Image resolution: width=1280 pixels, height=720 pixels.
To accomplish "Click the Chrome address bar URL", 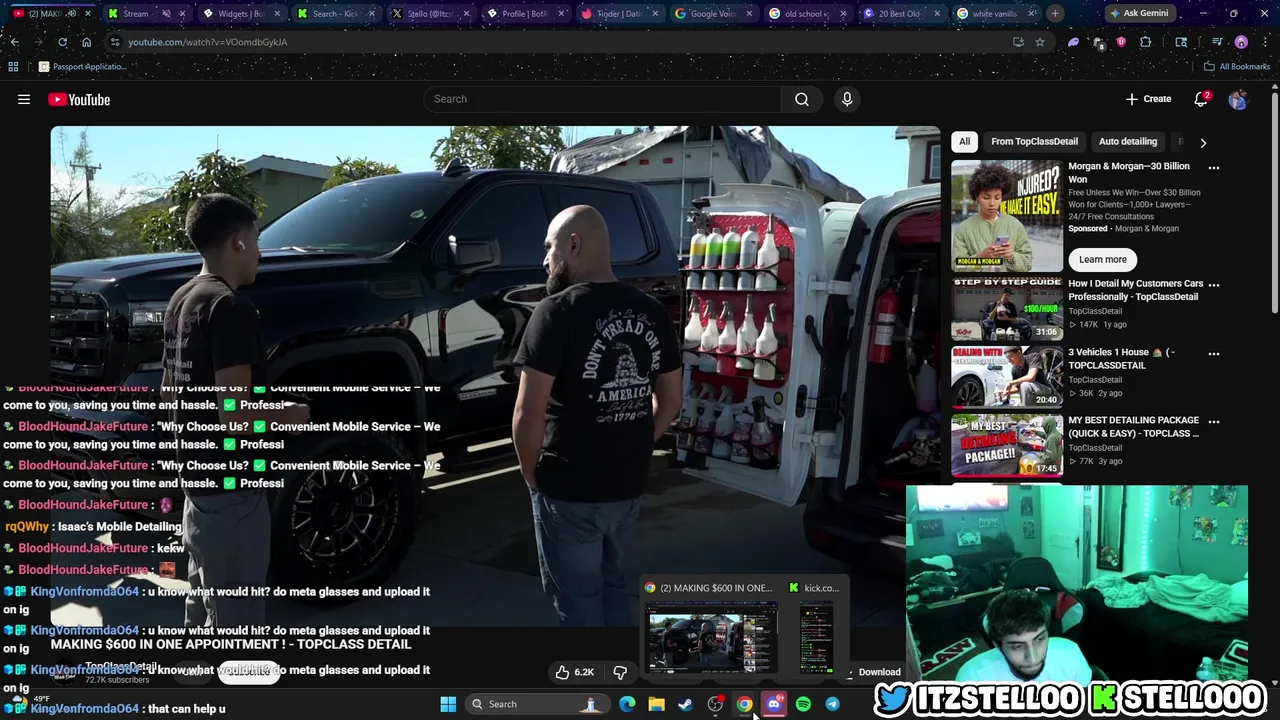I will (x=207, y=42).
